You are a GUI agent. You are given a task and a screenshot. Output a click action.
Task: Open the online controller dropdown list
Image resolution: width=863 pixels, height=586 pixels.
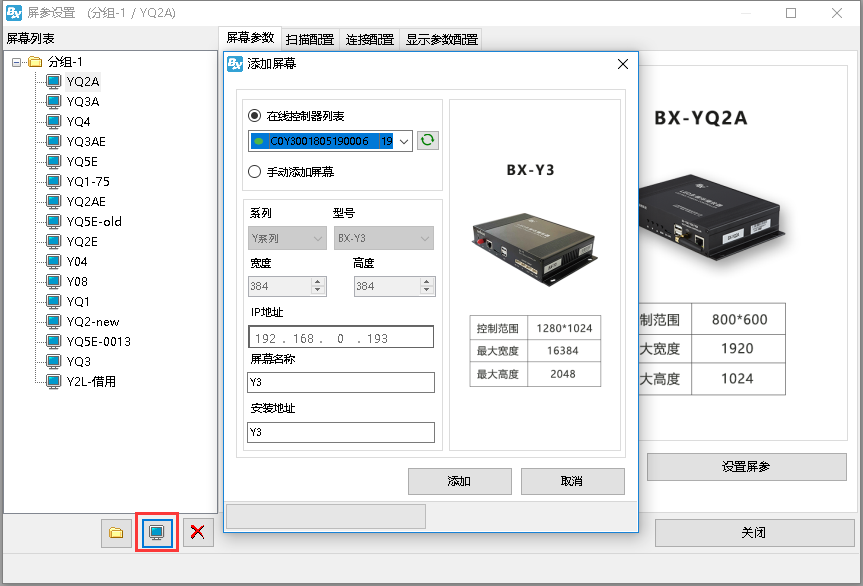point(404,141)
